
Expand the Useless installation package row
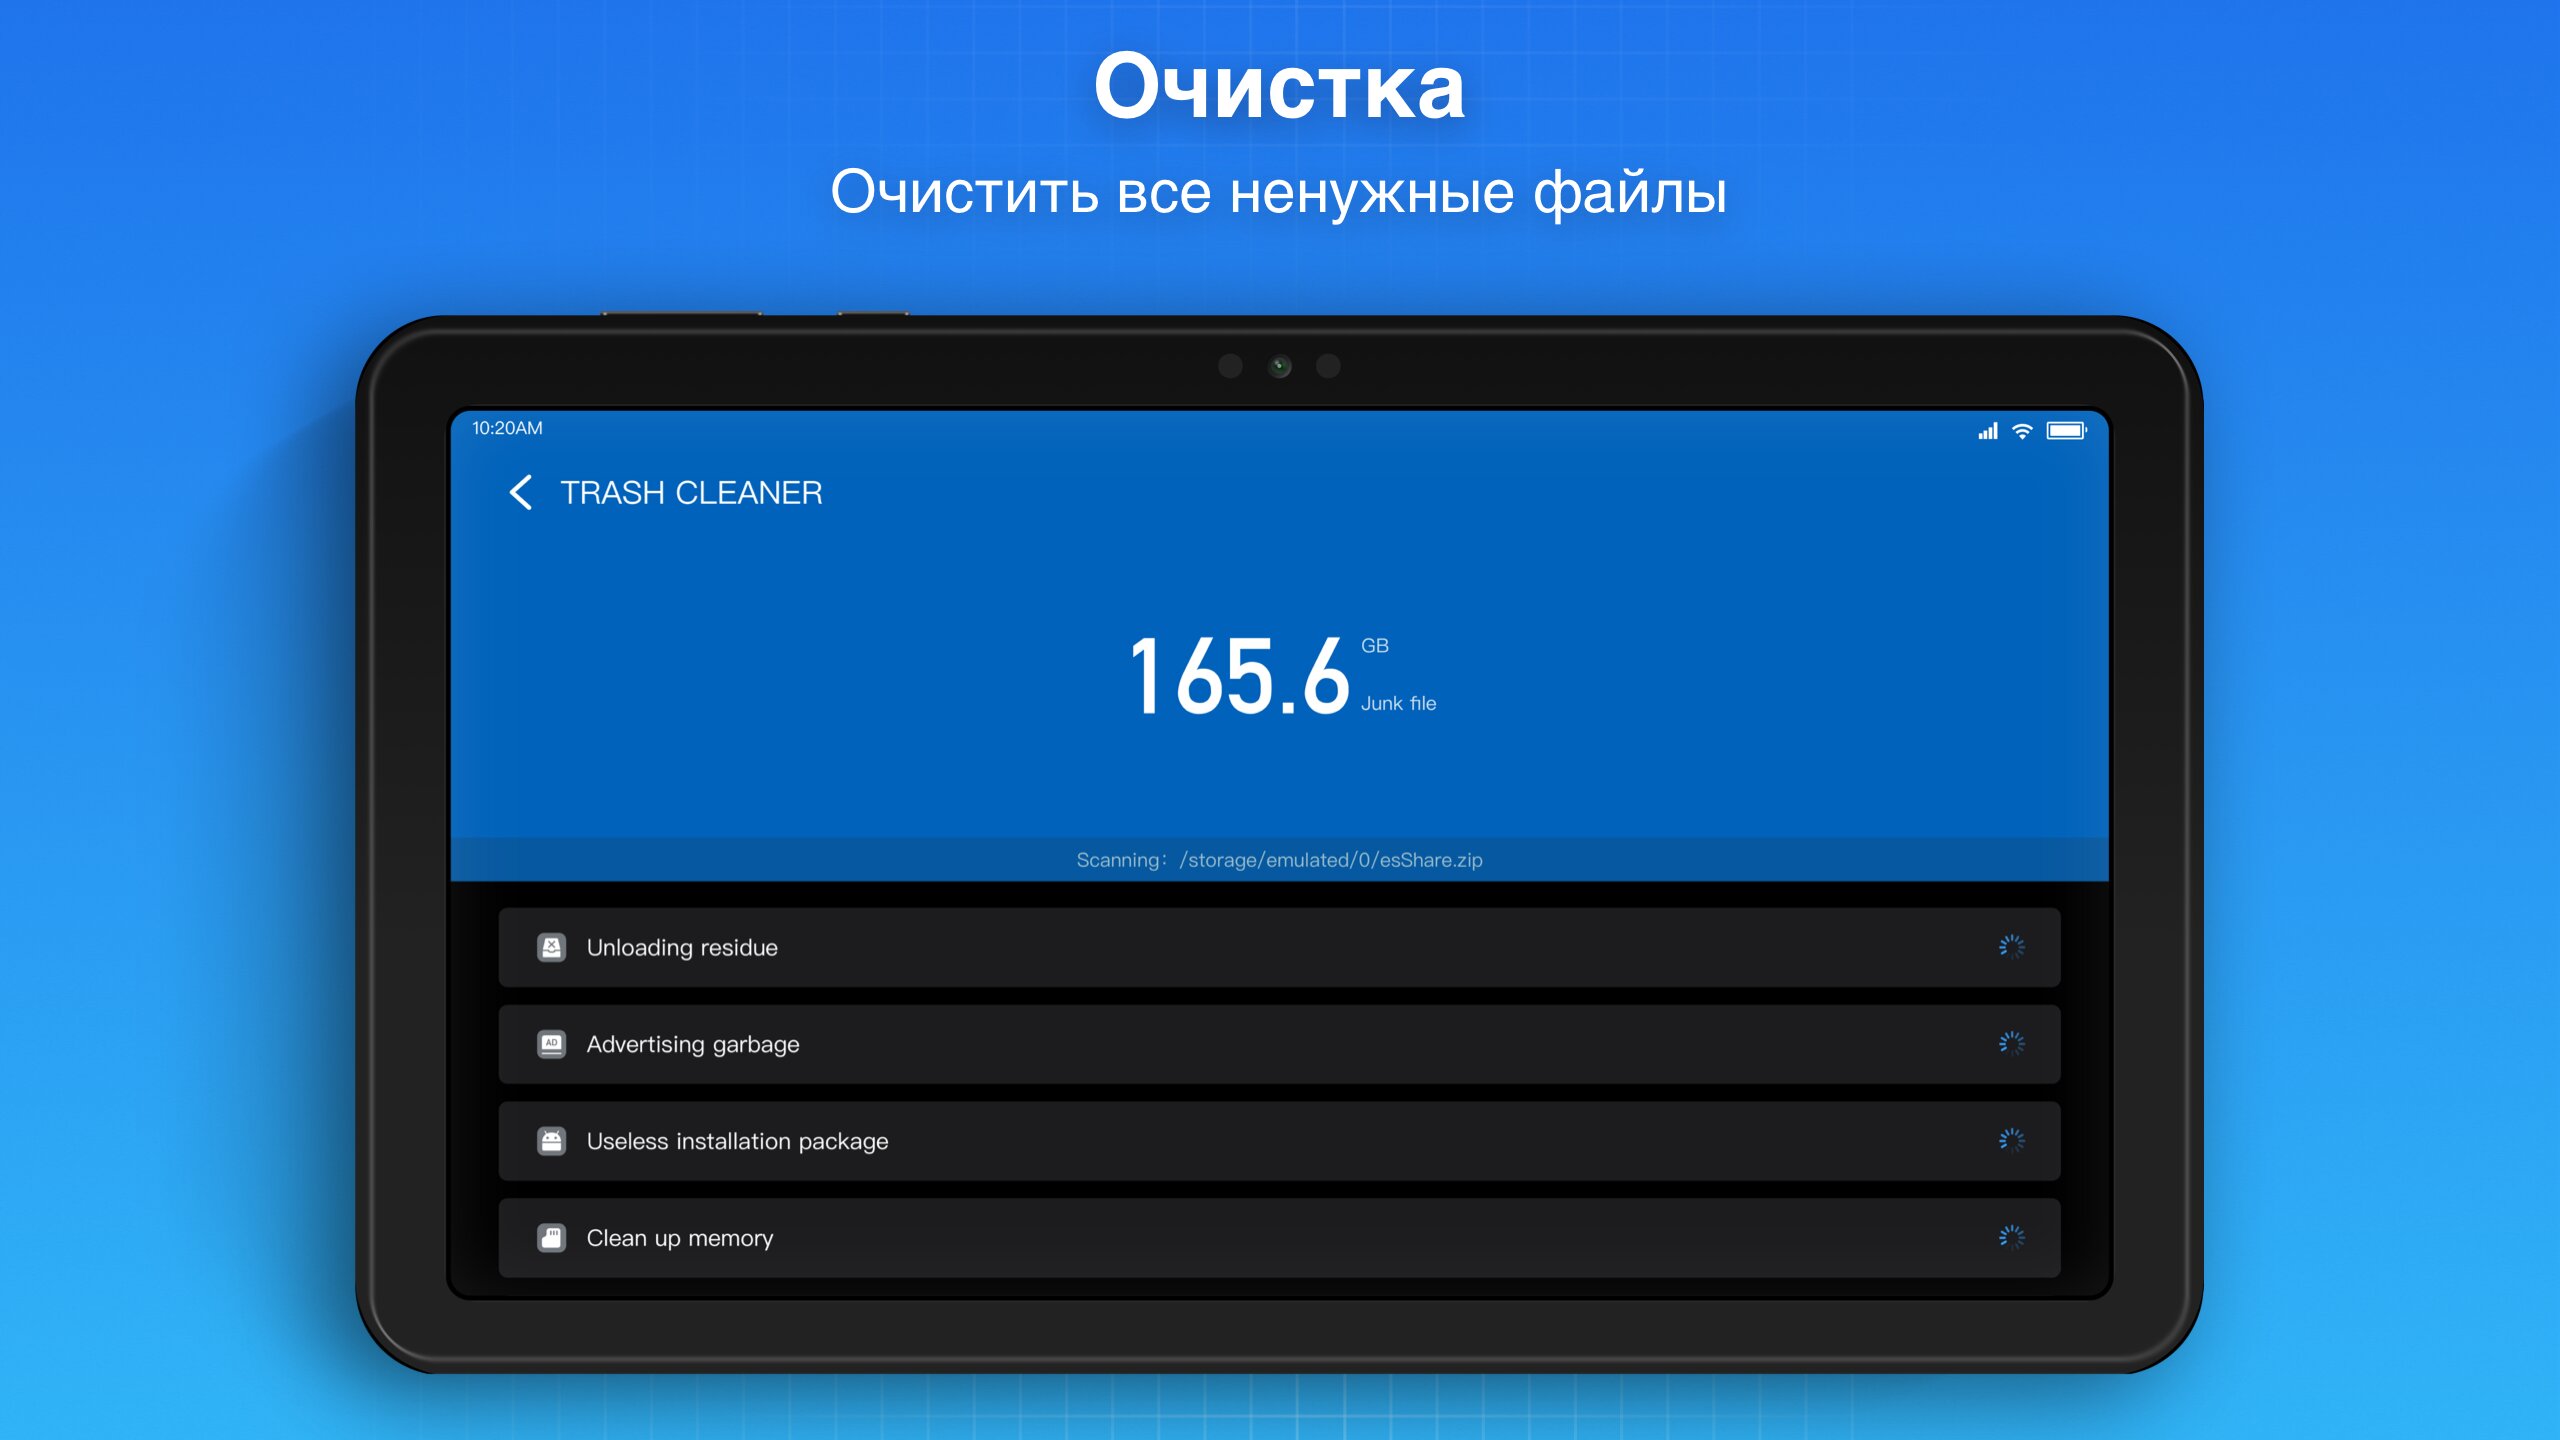pos(1278,1141)
